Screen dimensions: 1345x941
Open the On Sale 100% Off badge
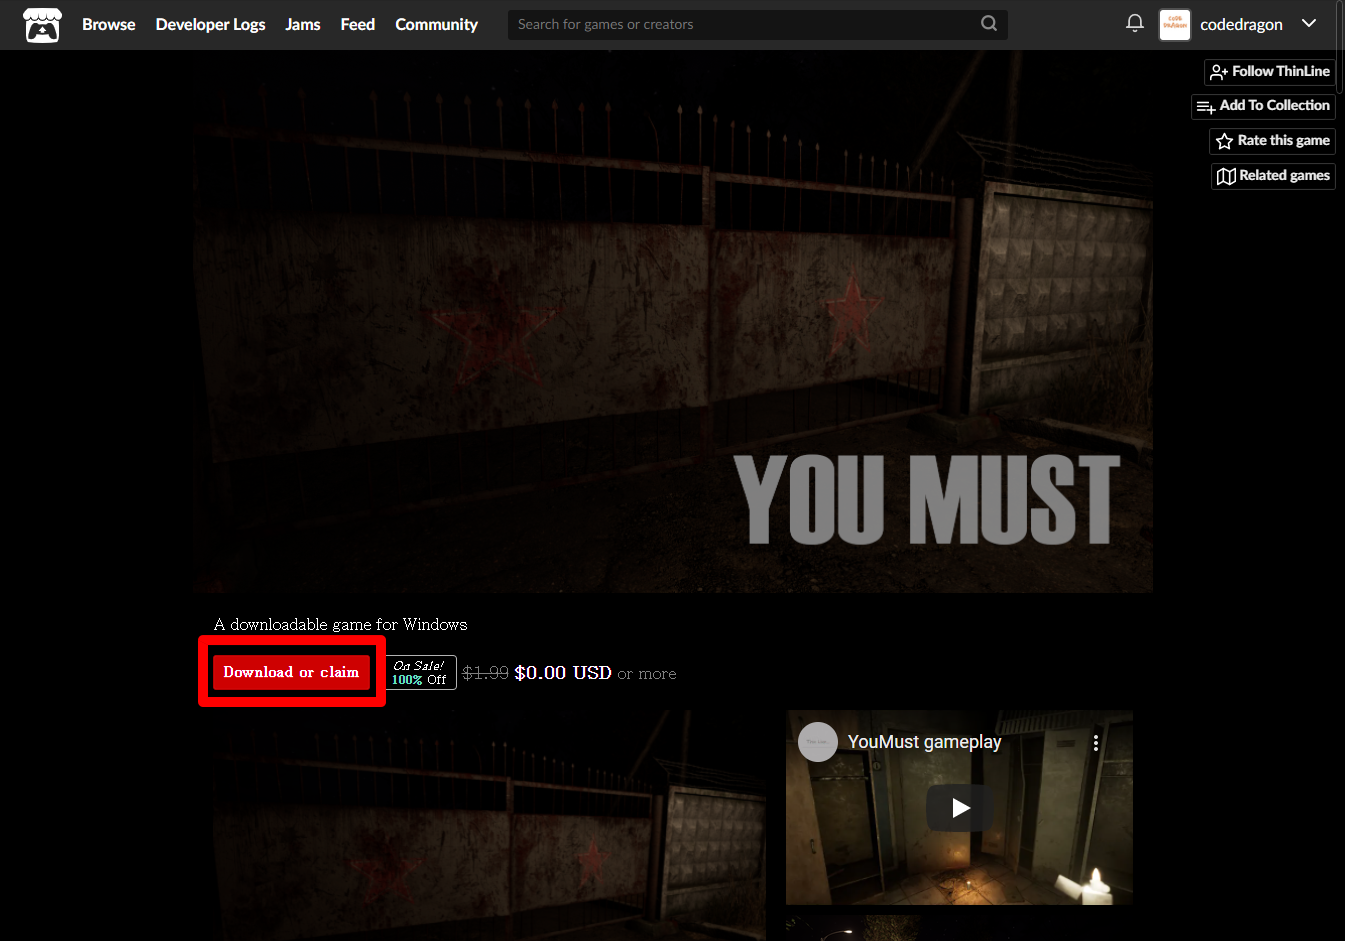click(421, 672)
